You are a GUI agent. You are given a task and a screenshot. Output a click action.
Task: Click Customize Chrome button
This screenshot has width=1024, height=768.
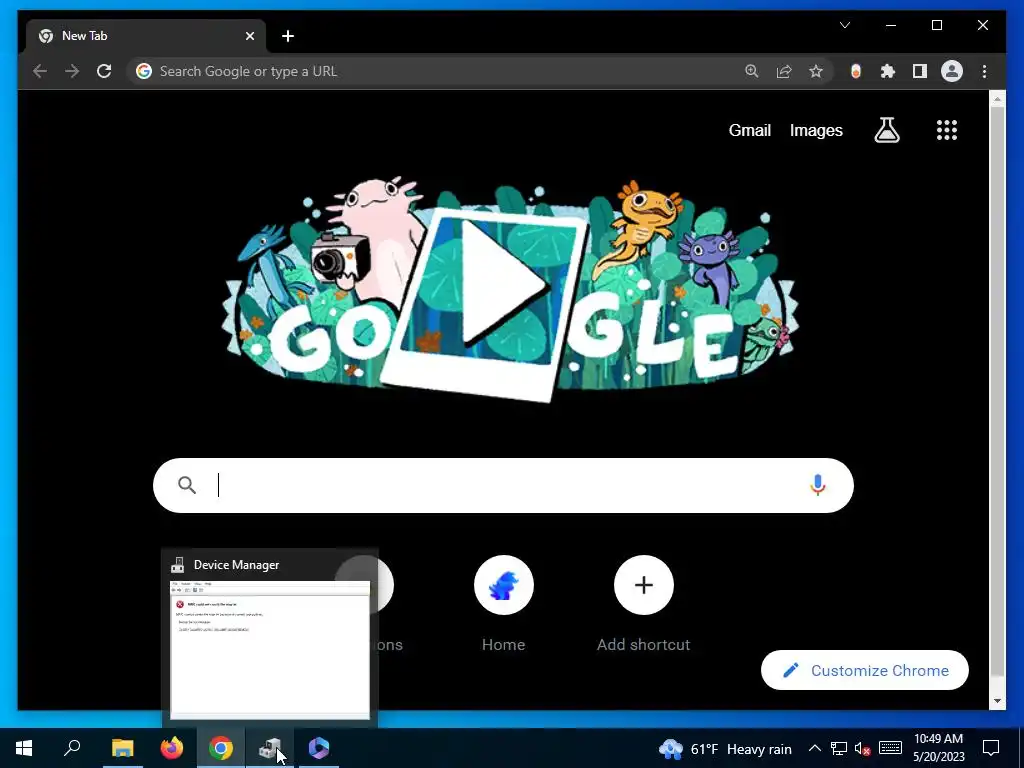(865, 670)
